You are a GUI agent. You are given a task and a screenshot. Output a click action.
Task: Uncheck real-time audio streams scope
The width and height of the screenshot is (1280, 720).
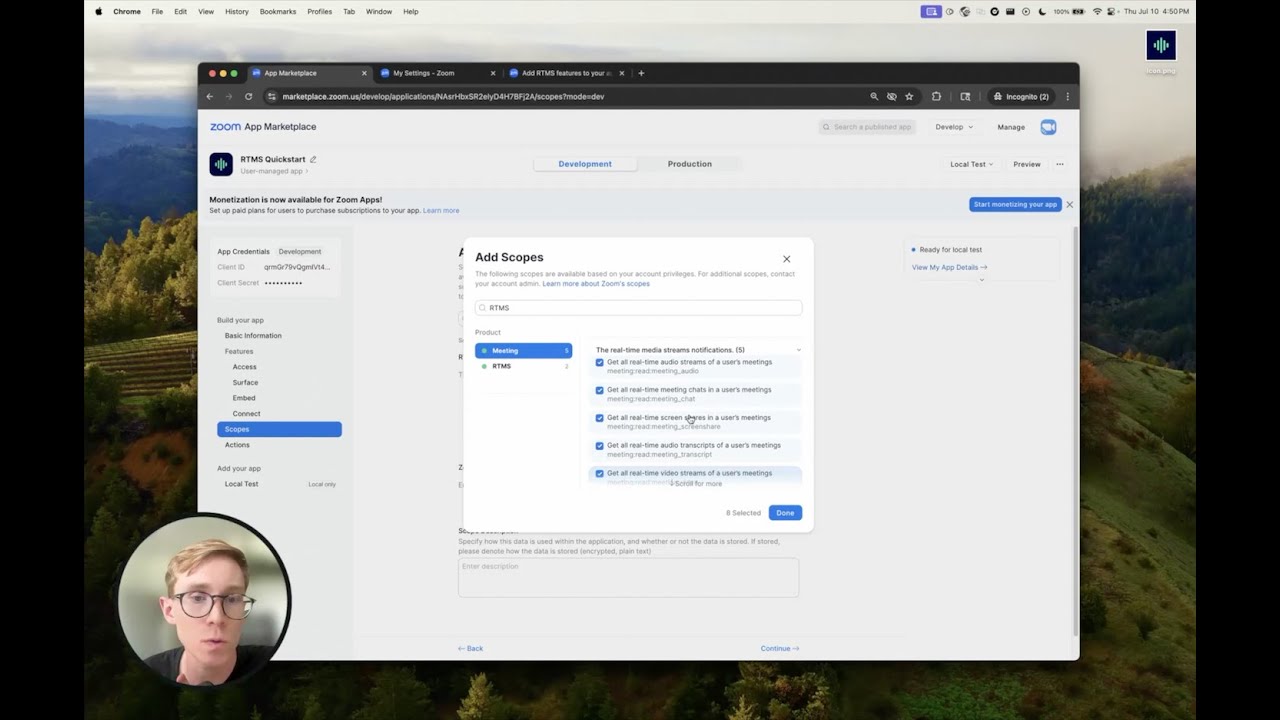tap(600, 362)
